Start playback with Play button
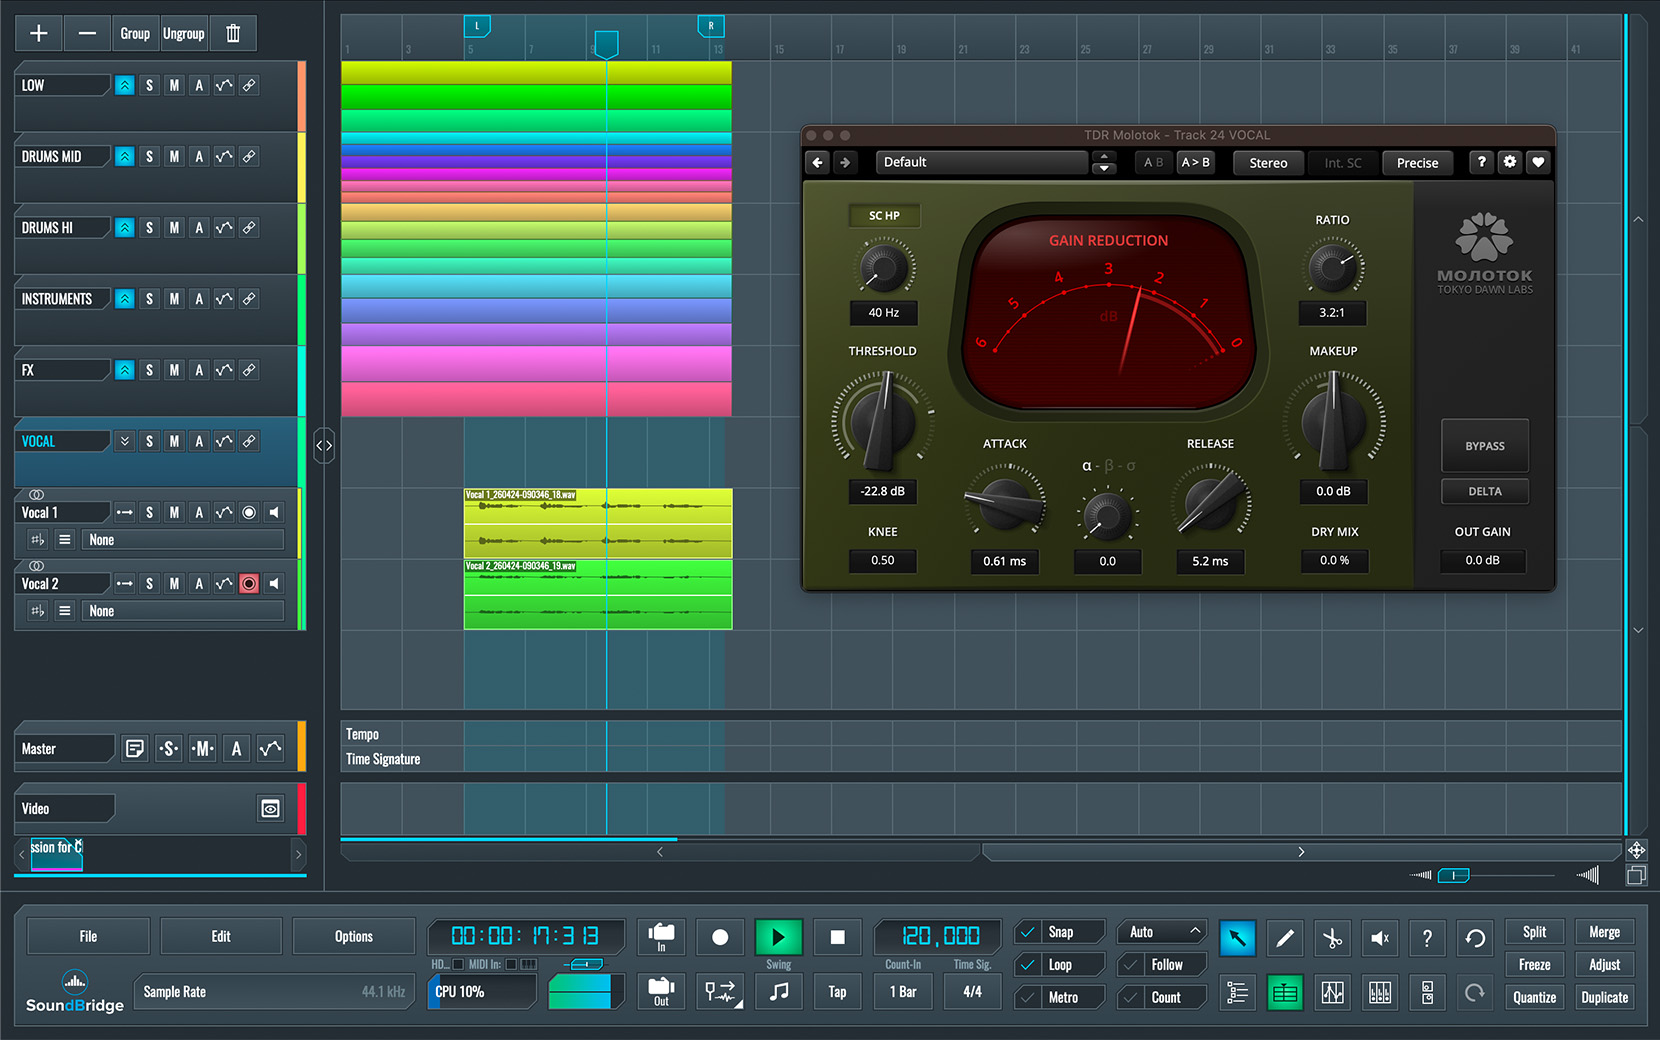The width and height of the screenshot is (1660, 1040). tap(778, 937)
